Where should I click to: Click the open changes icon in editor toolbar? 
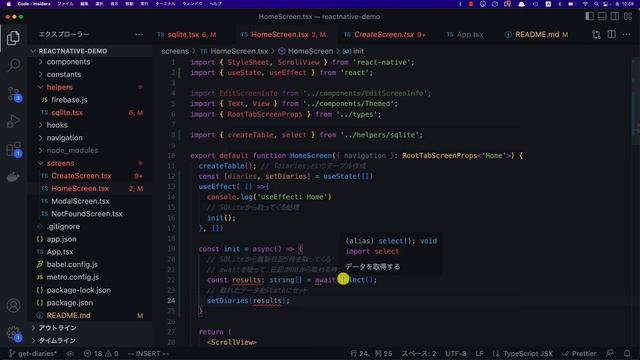(596, 35)
